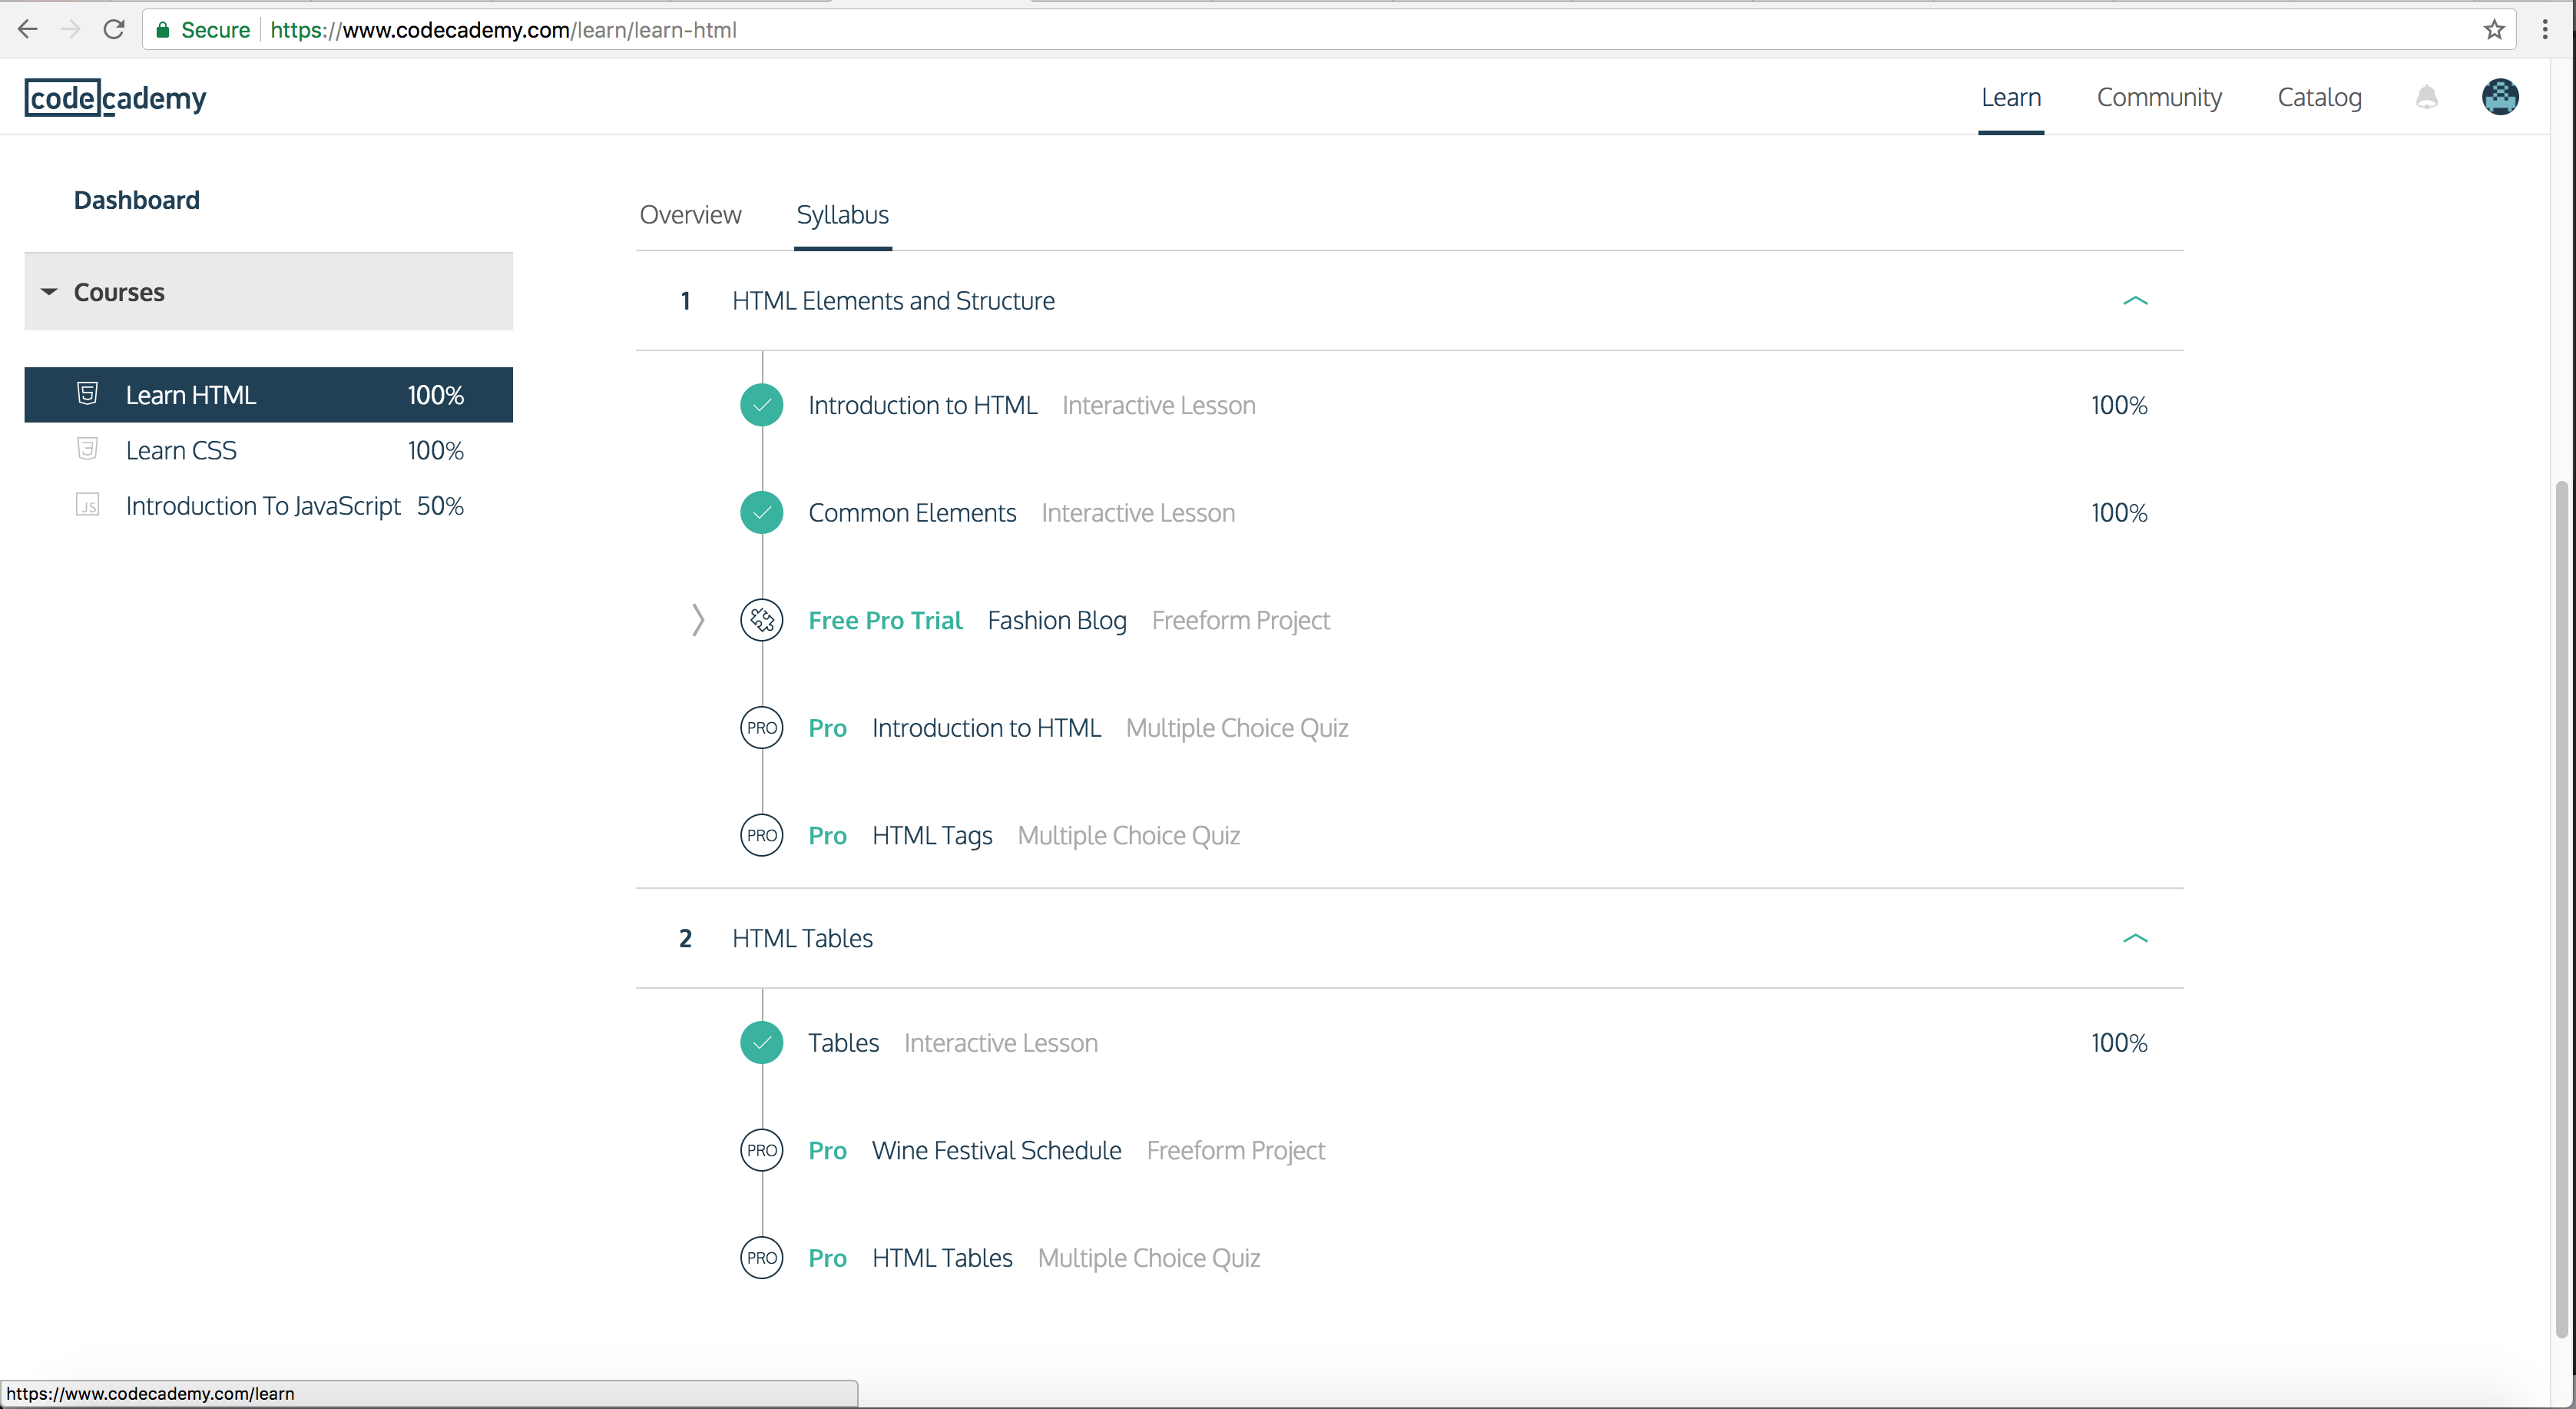
Task: Click Introduction to HTML lesson completed checkmark
Action: [762, 405]
